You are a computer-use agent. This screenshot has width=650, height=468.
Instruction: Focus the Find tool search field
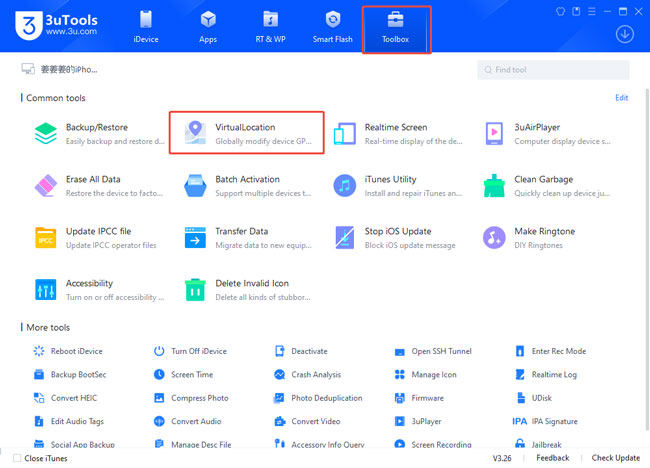coord(553,70)
